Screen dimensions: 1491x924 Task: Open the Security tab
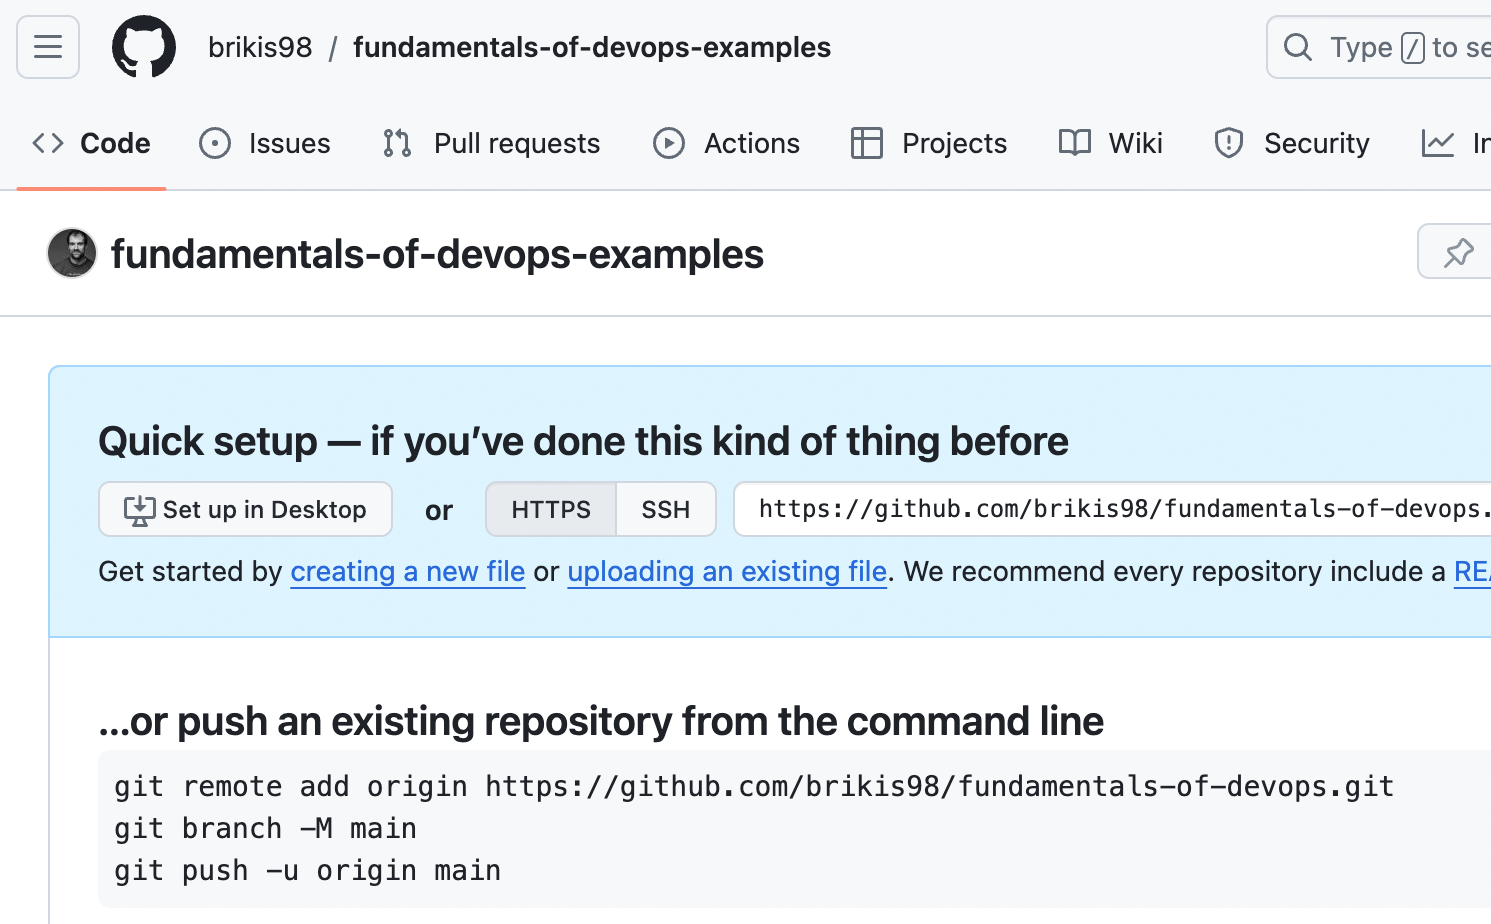pos(1291,143)
